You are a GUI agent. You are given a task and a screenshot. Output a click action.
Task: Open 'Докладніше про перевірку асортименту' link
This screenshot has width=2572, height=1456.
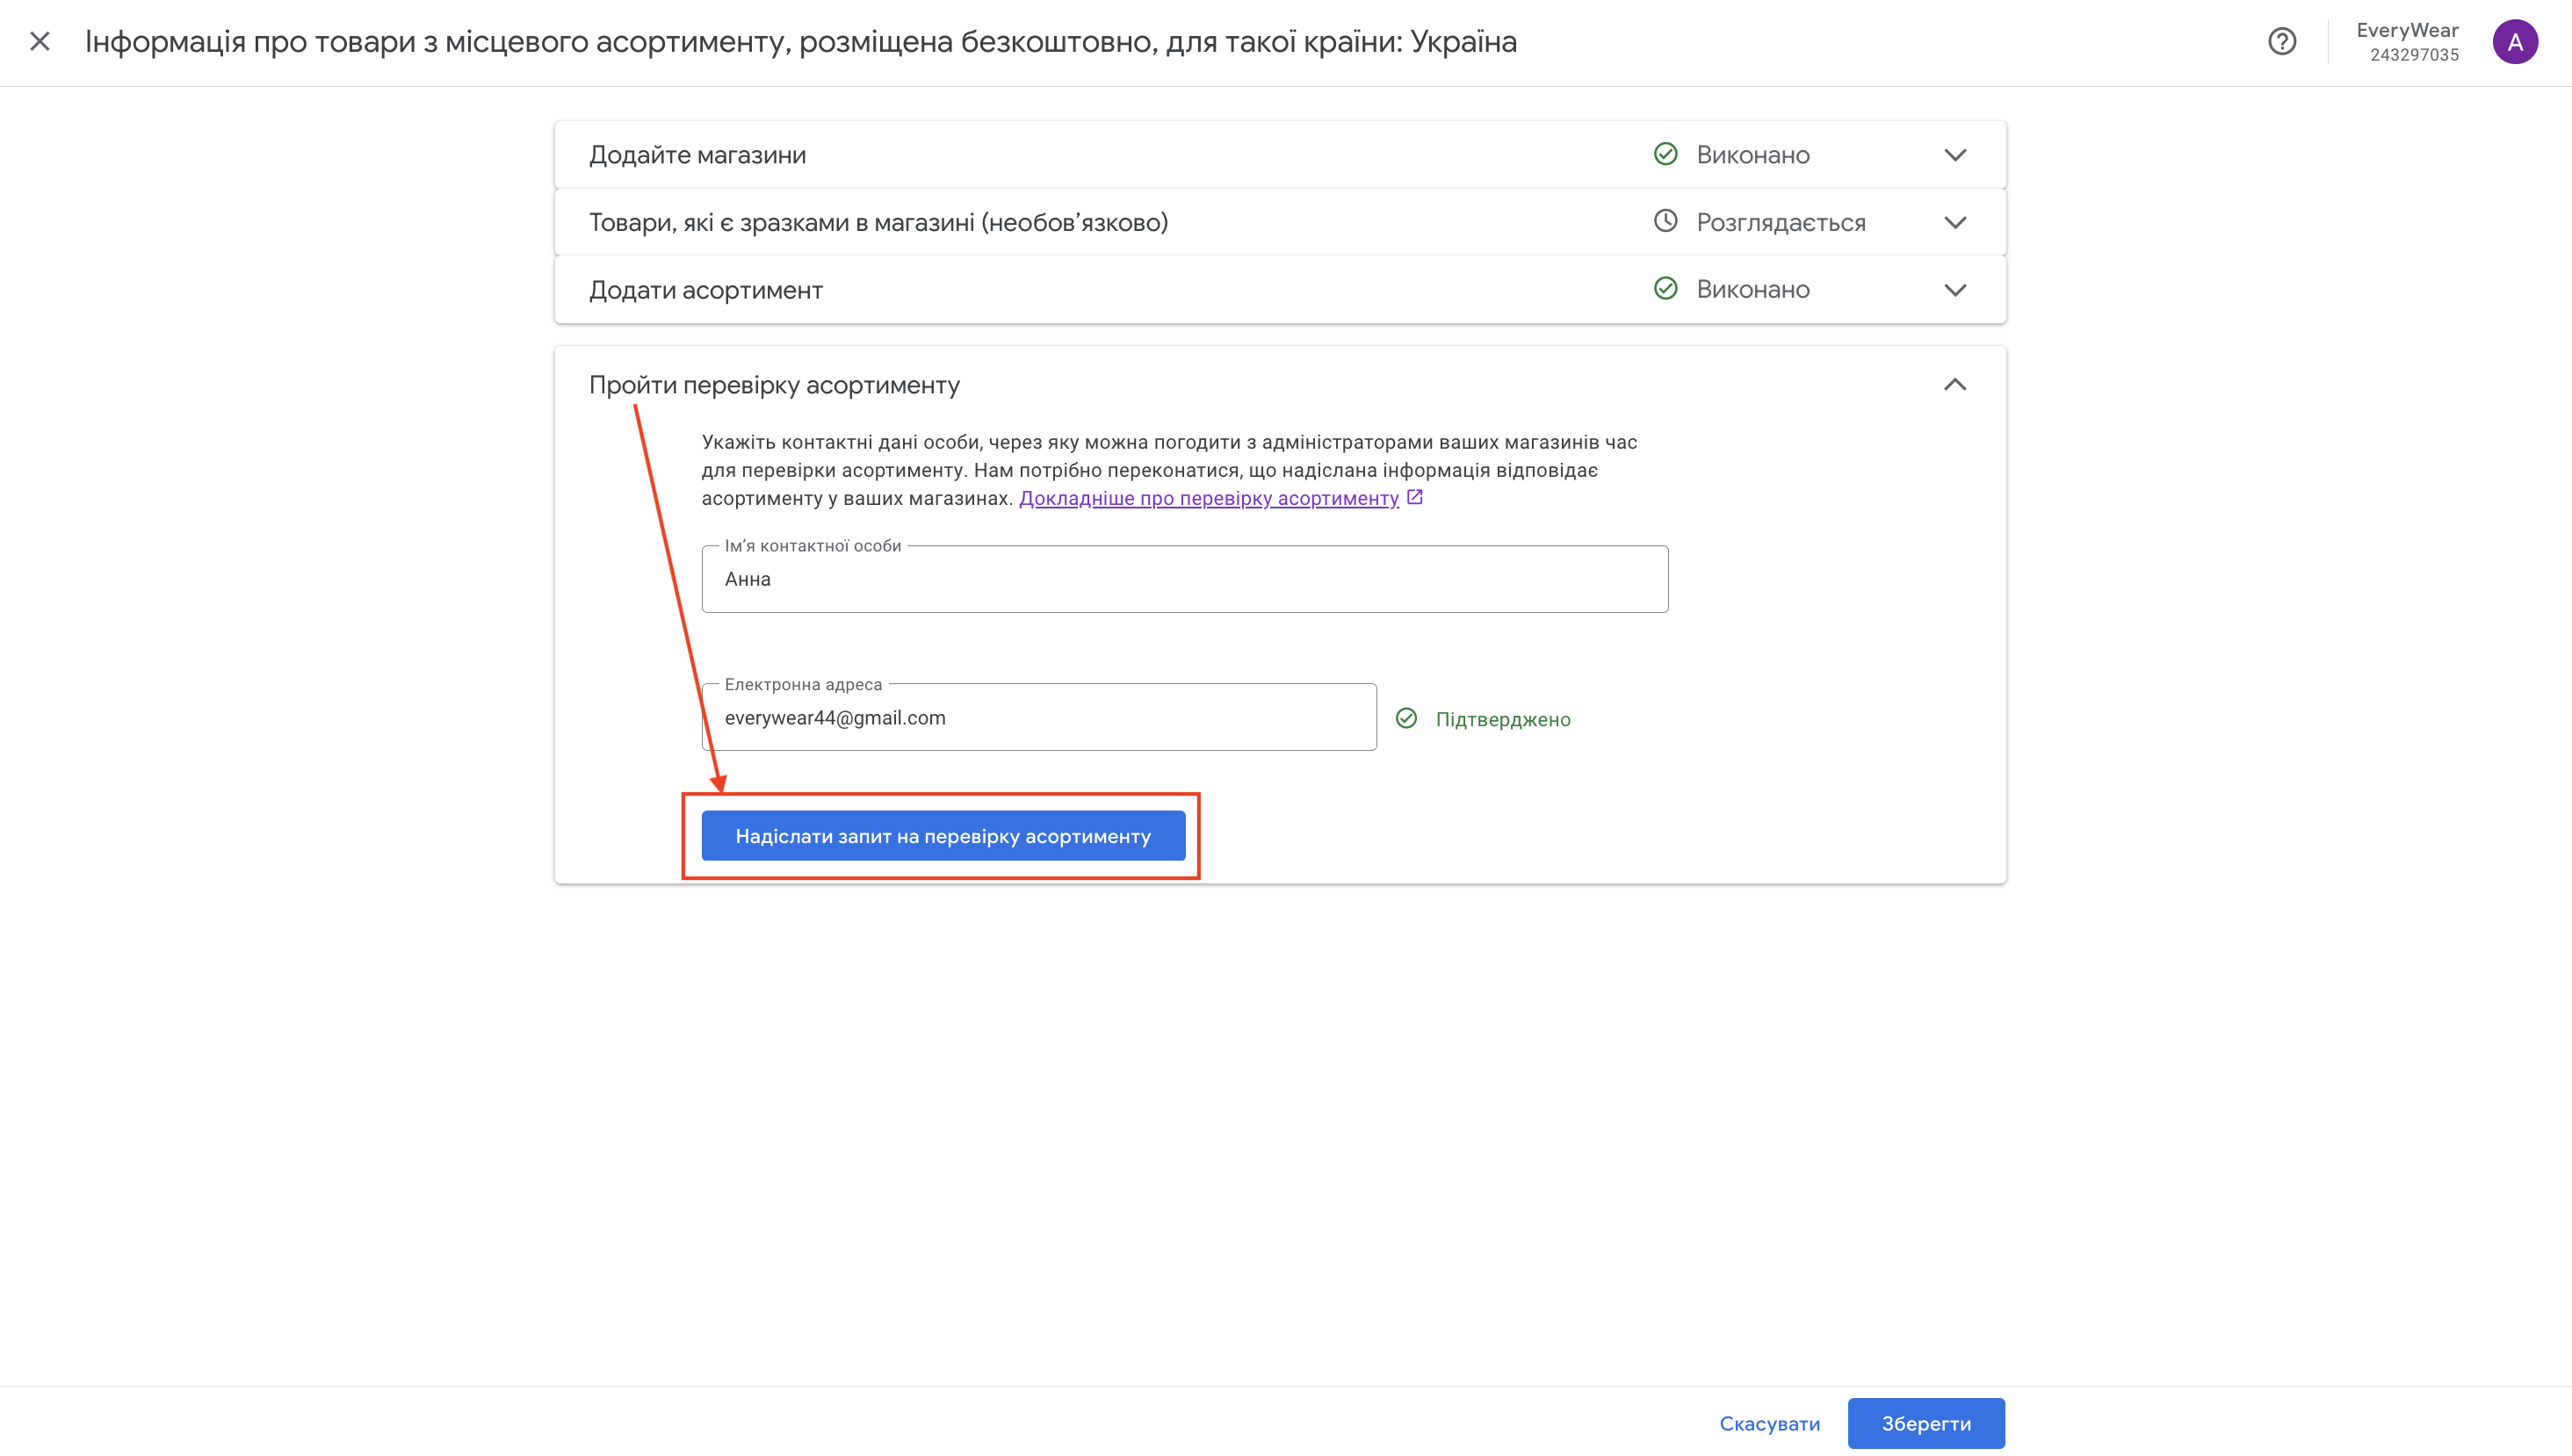(1208, 498)
